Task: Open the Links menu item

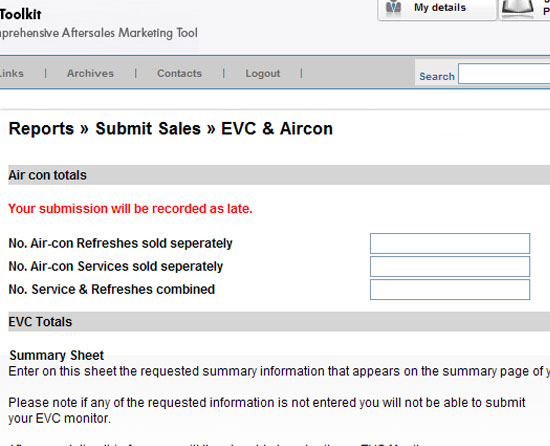Action: 12,73
